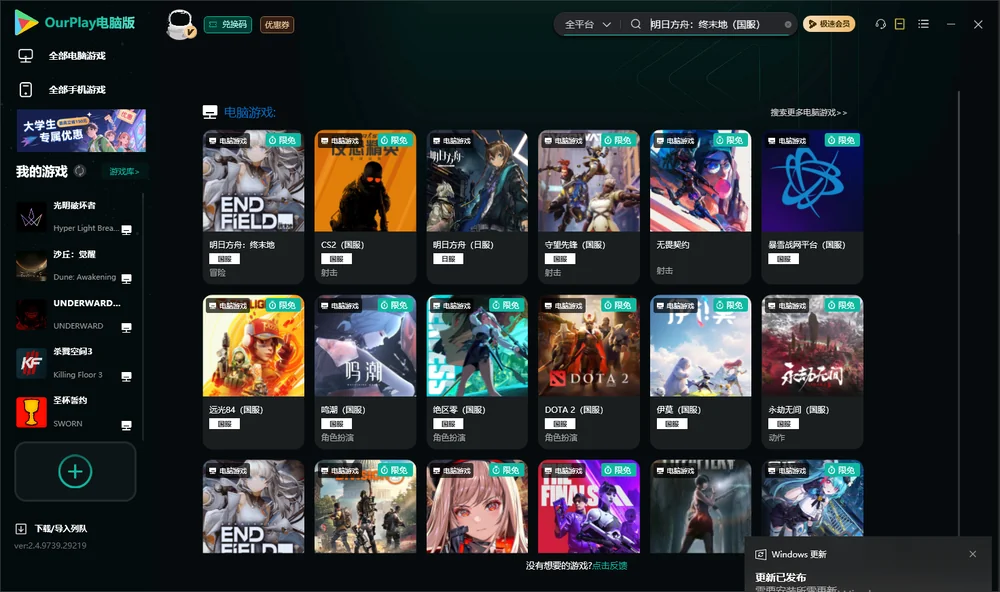
Task: Open THE FINALS game card
Action: 589,507
